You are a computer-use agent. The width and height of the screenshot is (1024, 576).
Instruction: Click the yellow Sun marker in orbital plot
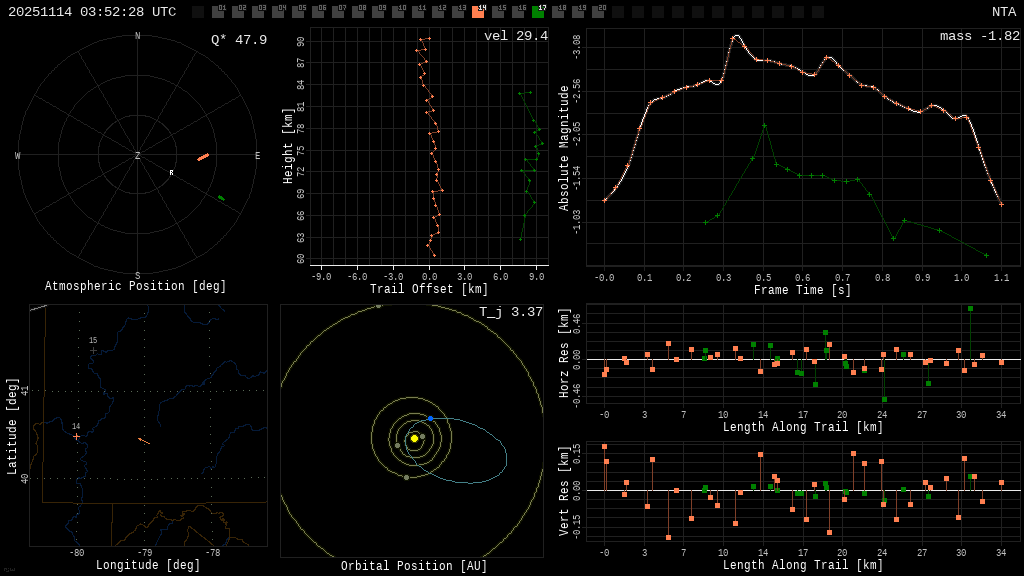(x=414, y=438)
